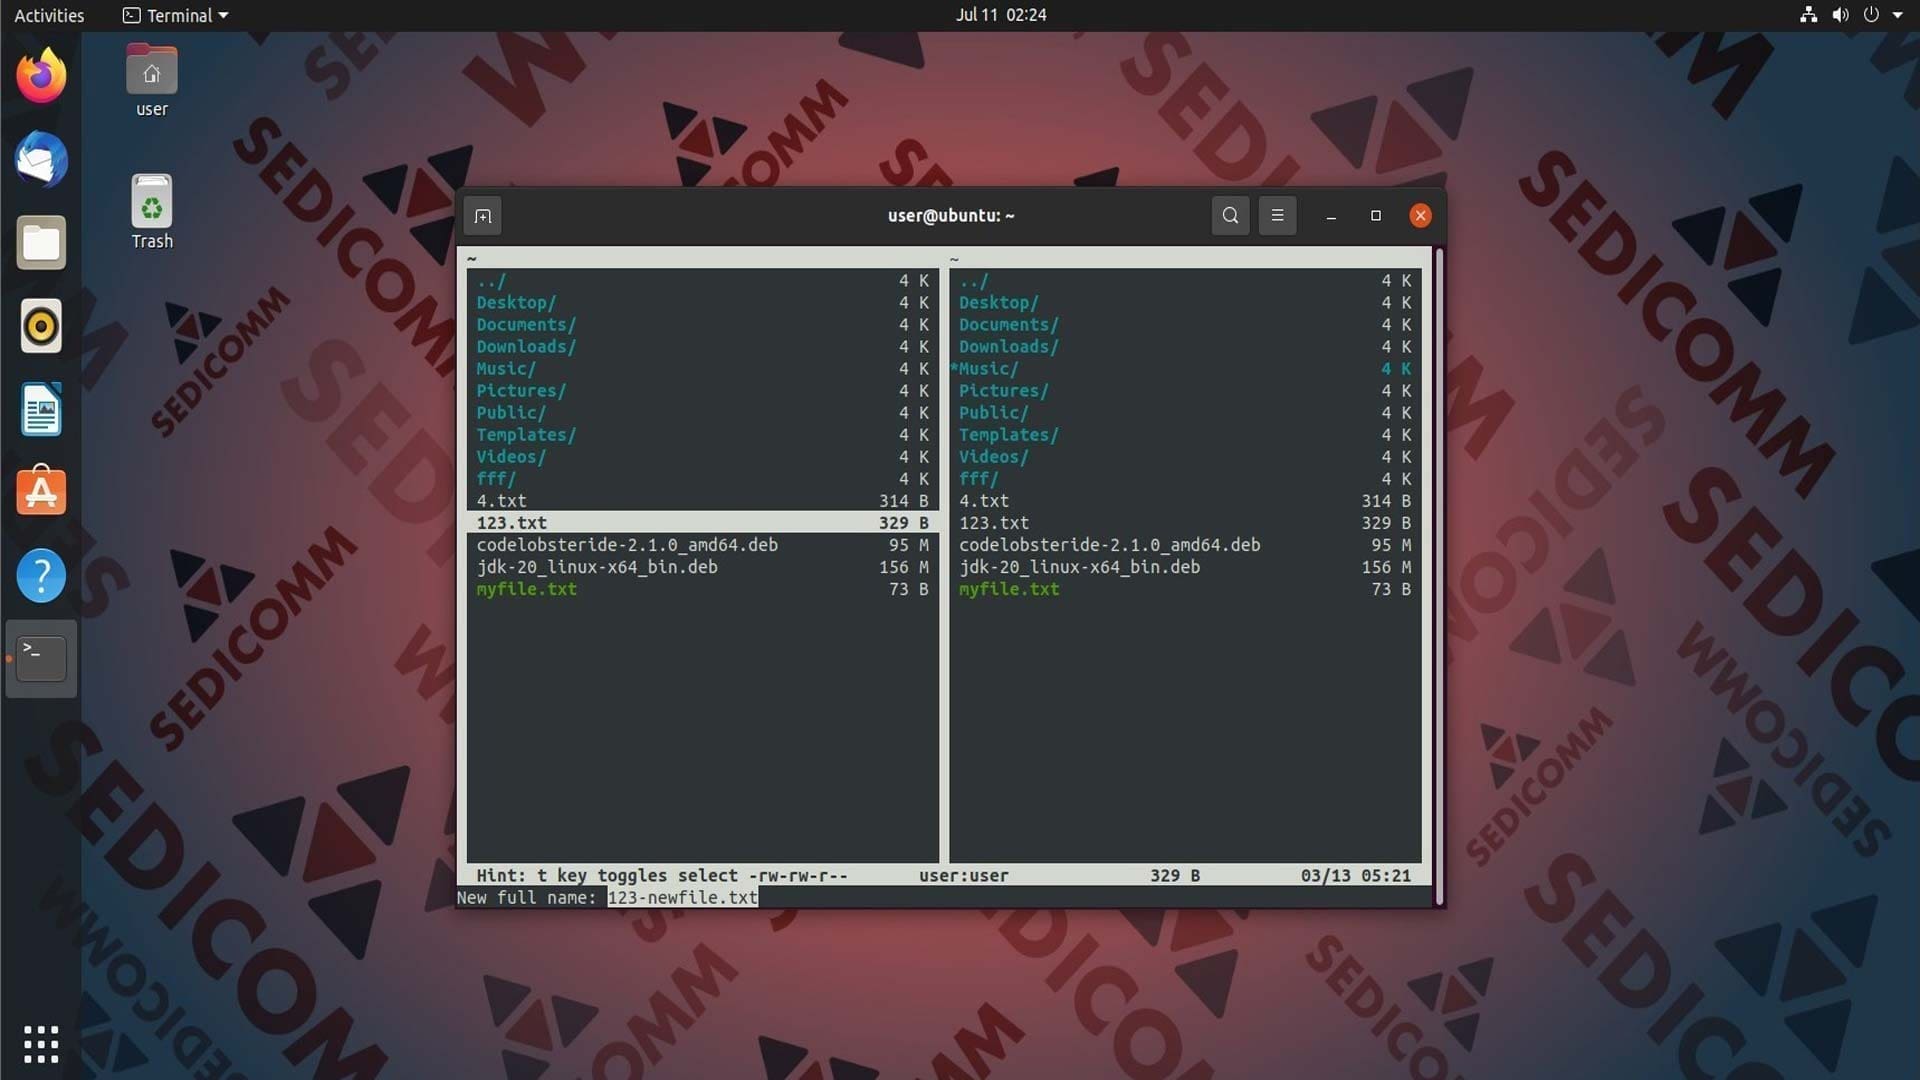The width and height of the screenshot is (1920, 1080).
Task: Select codelobsteride deb in right pane
Action: tap(1185, 545)
